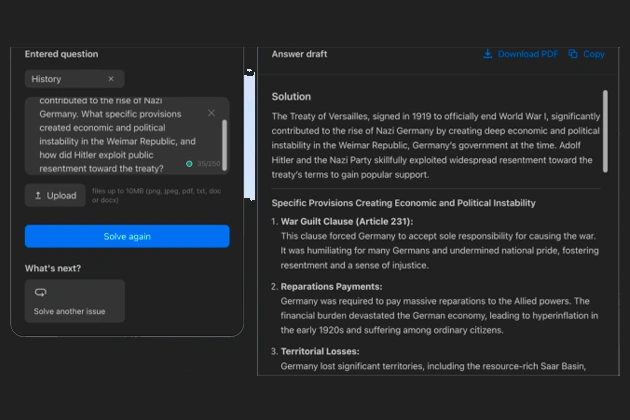The height and width of the screenshot is (420, 630).
Task: Click the files up to 10MB hint text
Action: pos(156,195)
